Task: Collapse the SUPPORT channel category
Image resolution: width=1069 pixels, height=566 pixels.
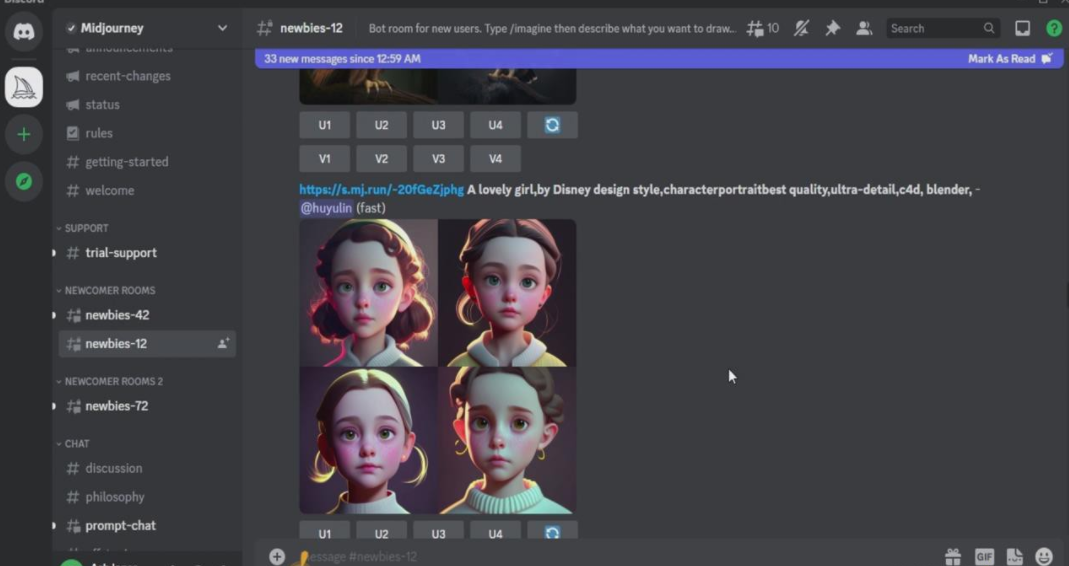Action: (x=86, y=228)
